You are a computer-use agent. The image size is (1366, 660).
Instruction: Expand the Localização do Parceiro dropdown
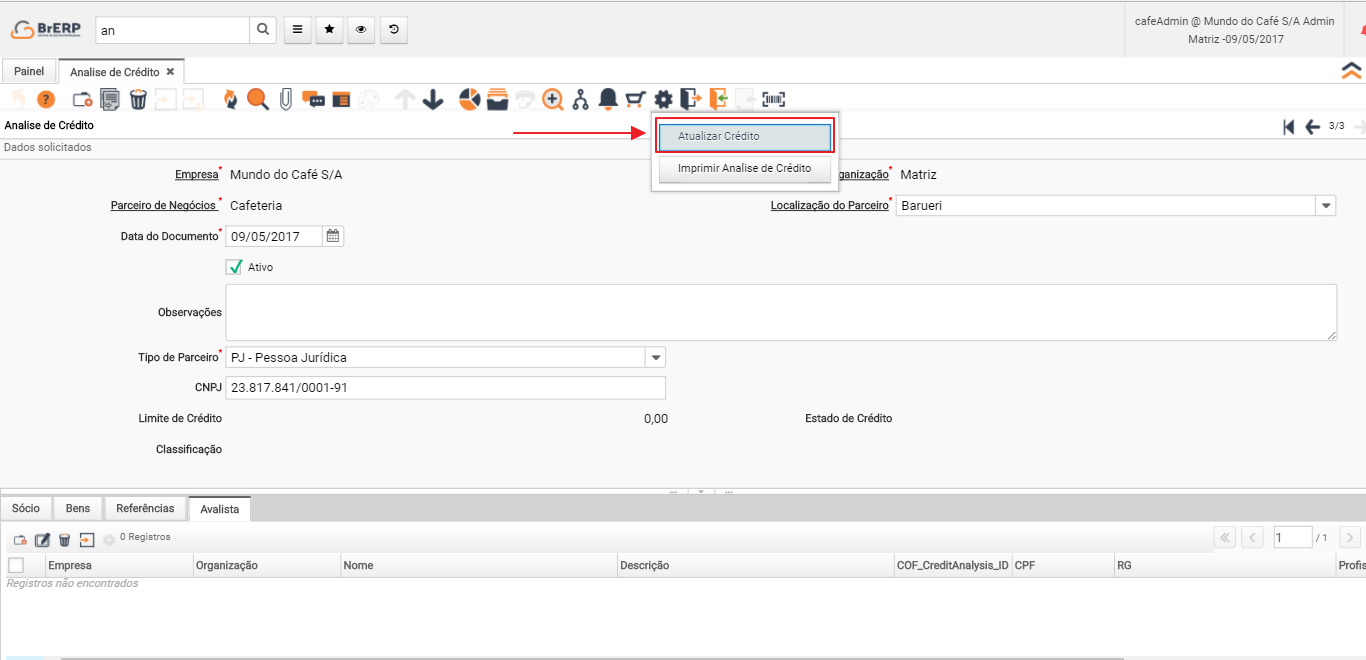coord(1326,206)
